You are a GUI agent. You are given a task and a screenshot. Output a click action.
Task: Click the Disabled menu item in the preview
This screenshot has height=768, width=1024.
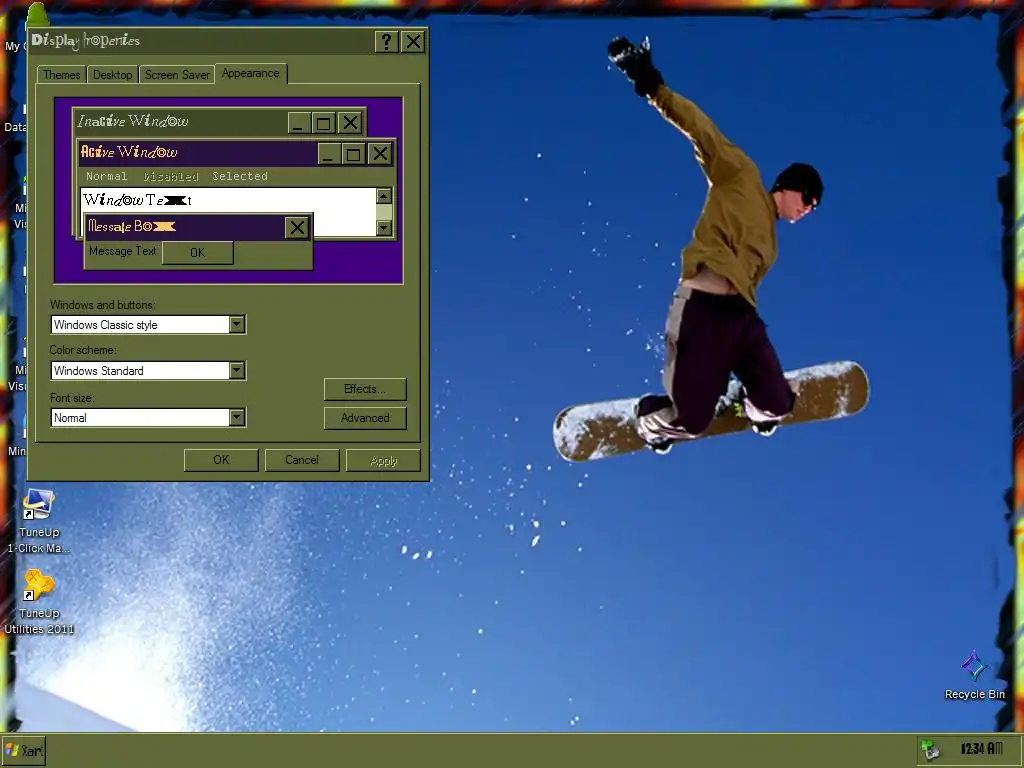pos(170,176)
